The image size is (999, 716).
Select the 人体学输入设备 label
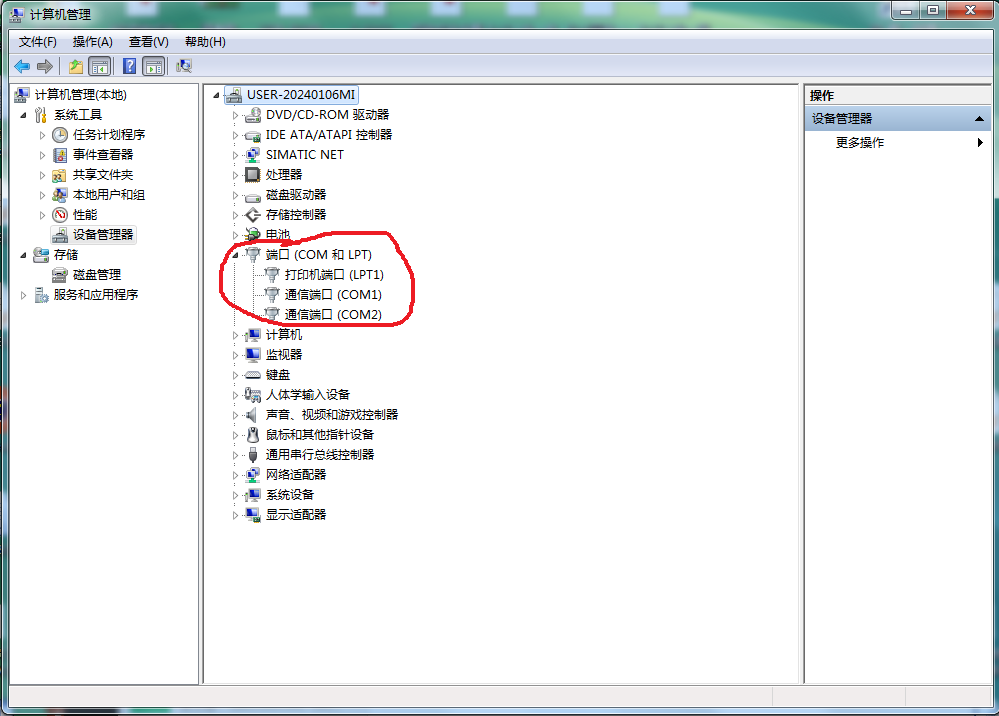308,395
